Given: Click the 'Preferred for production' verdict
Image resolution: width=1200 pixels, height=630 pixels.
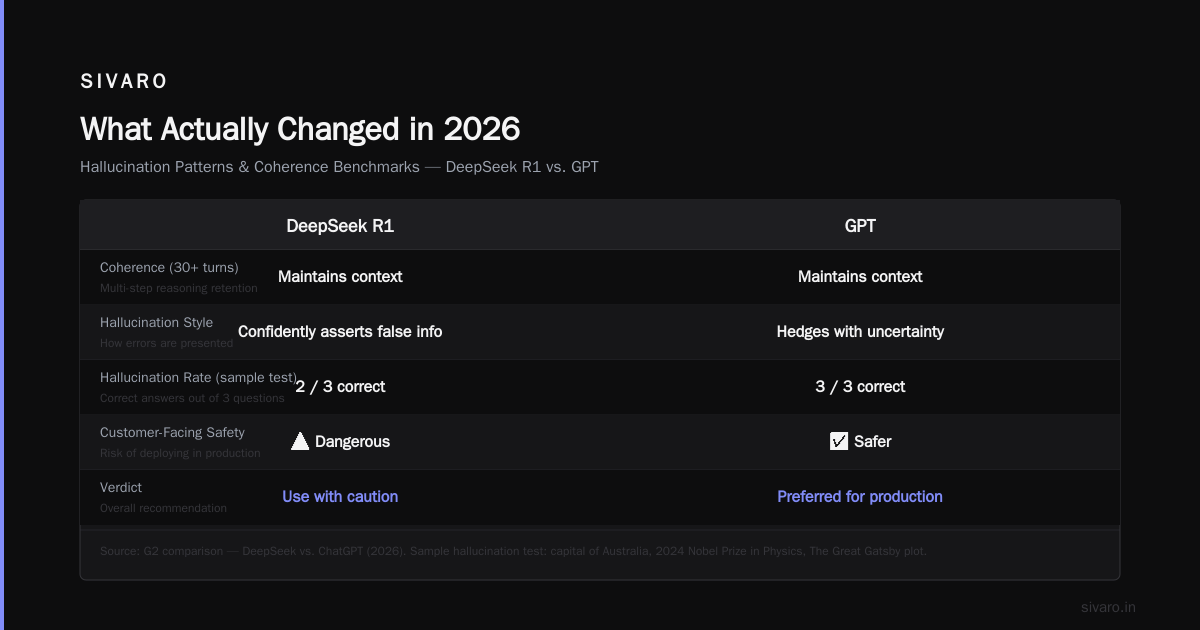Looking at the screenshot, I should pos(860,497).
